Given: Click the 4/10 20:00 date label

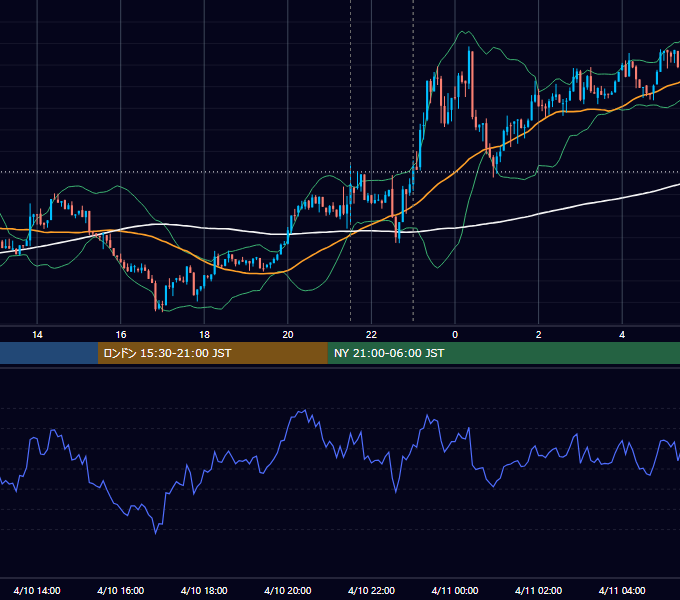Looking at the screenshot, I should pyautogui.click(x=288, y=590).
